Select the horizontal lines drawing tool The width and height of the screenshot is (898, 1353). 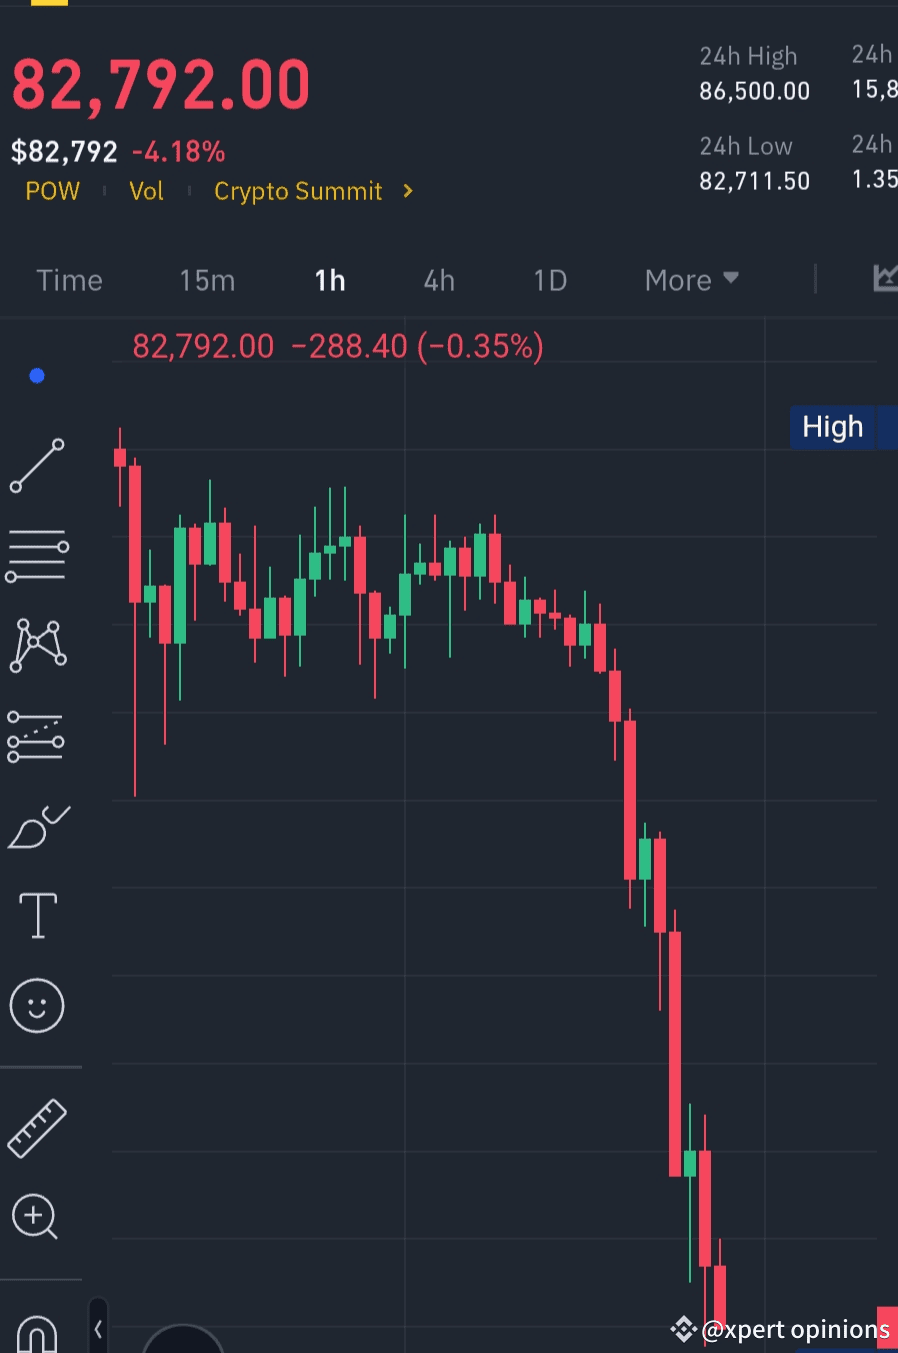point(37,556)
